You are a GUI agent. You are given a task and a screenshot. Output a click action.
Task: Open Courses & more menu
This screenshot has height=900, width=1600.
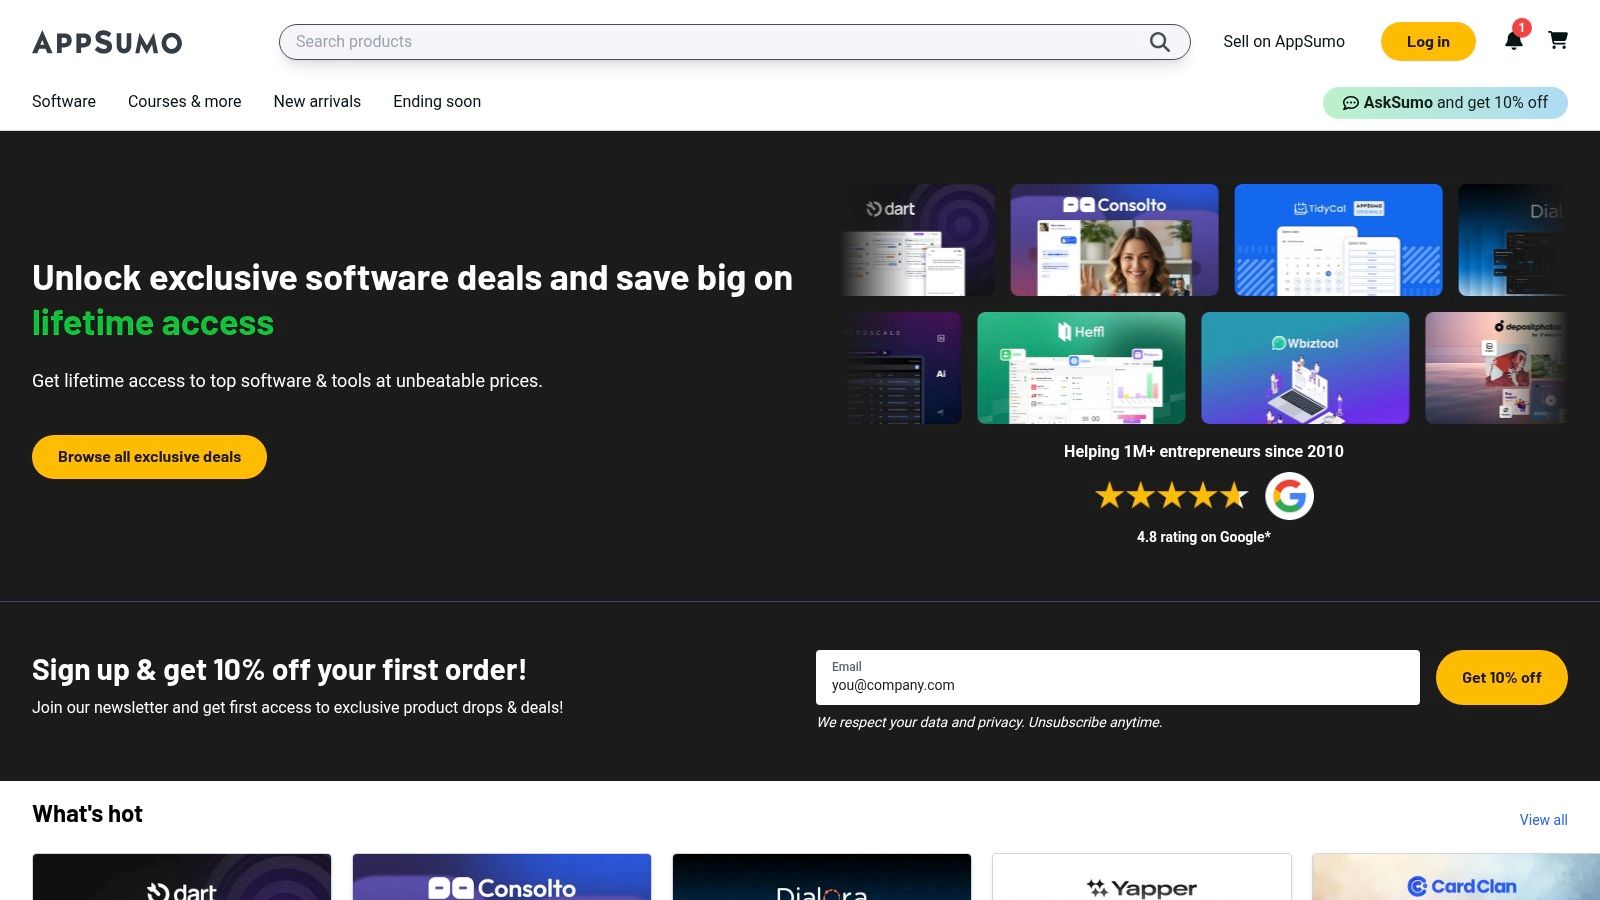tap(184, 102)
